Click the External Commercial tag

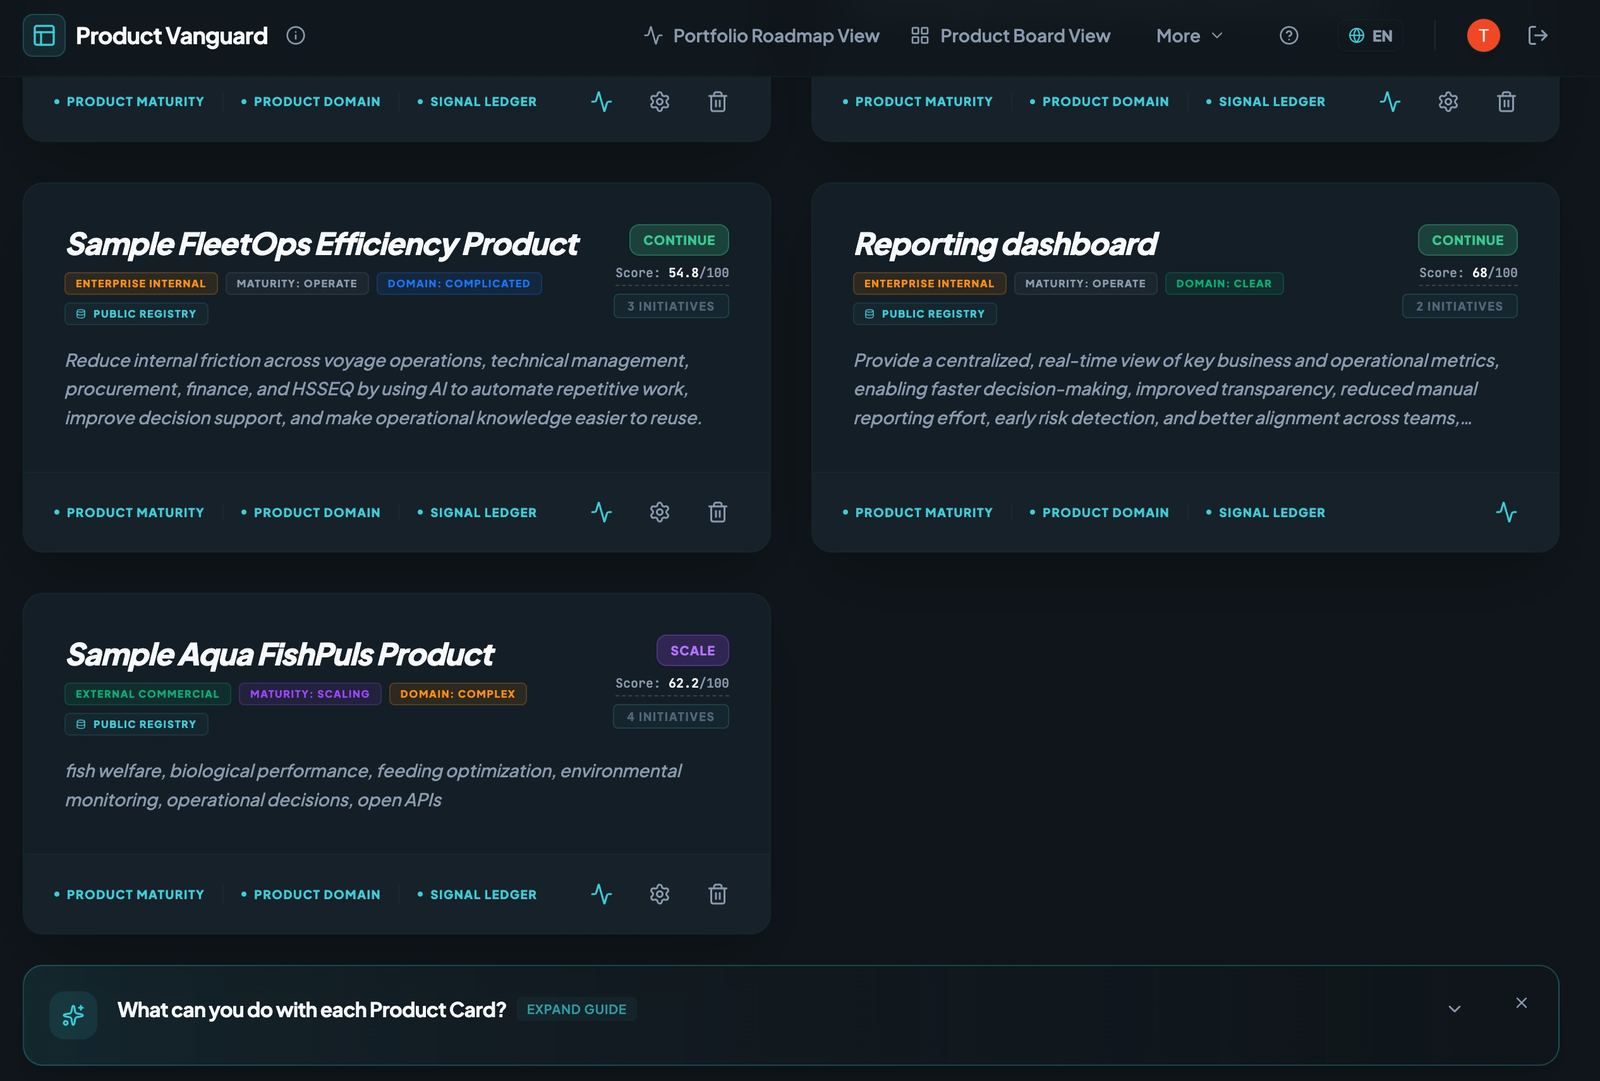(148, 694)
